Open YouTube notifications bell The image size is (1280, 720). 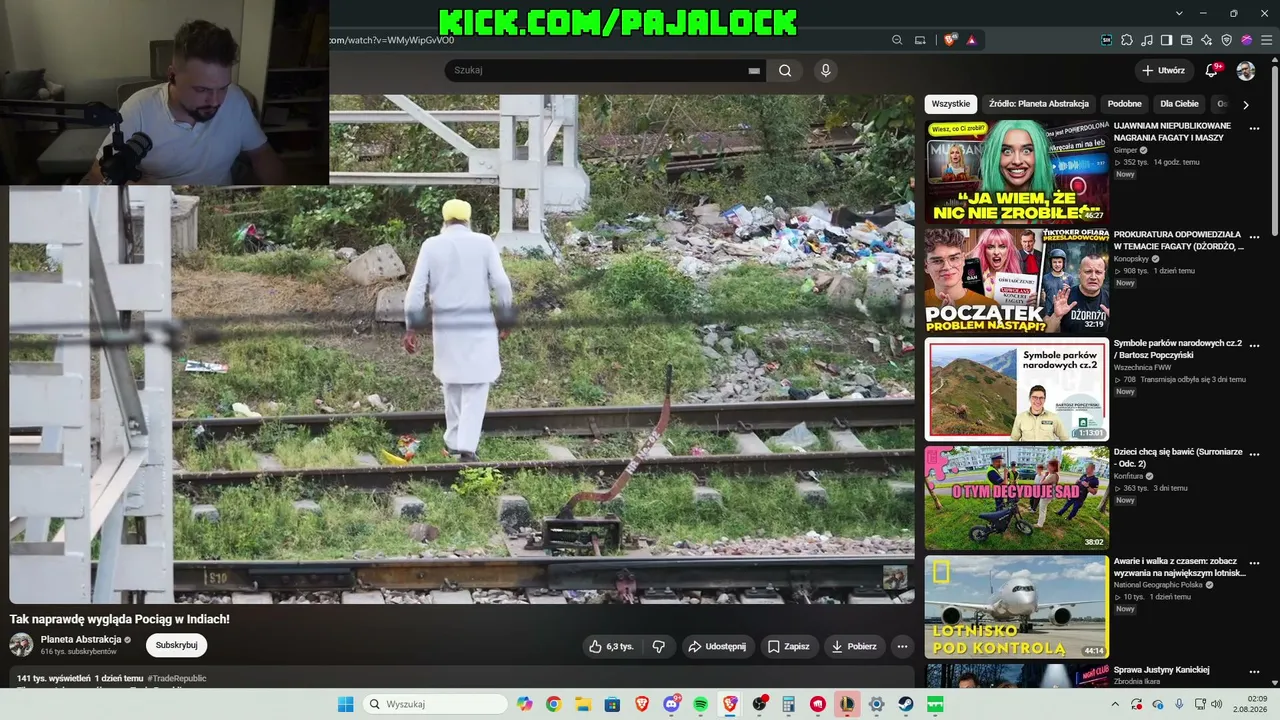tap(1212, 70)
